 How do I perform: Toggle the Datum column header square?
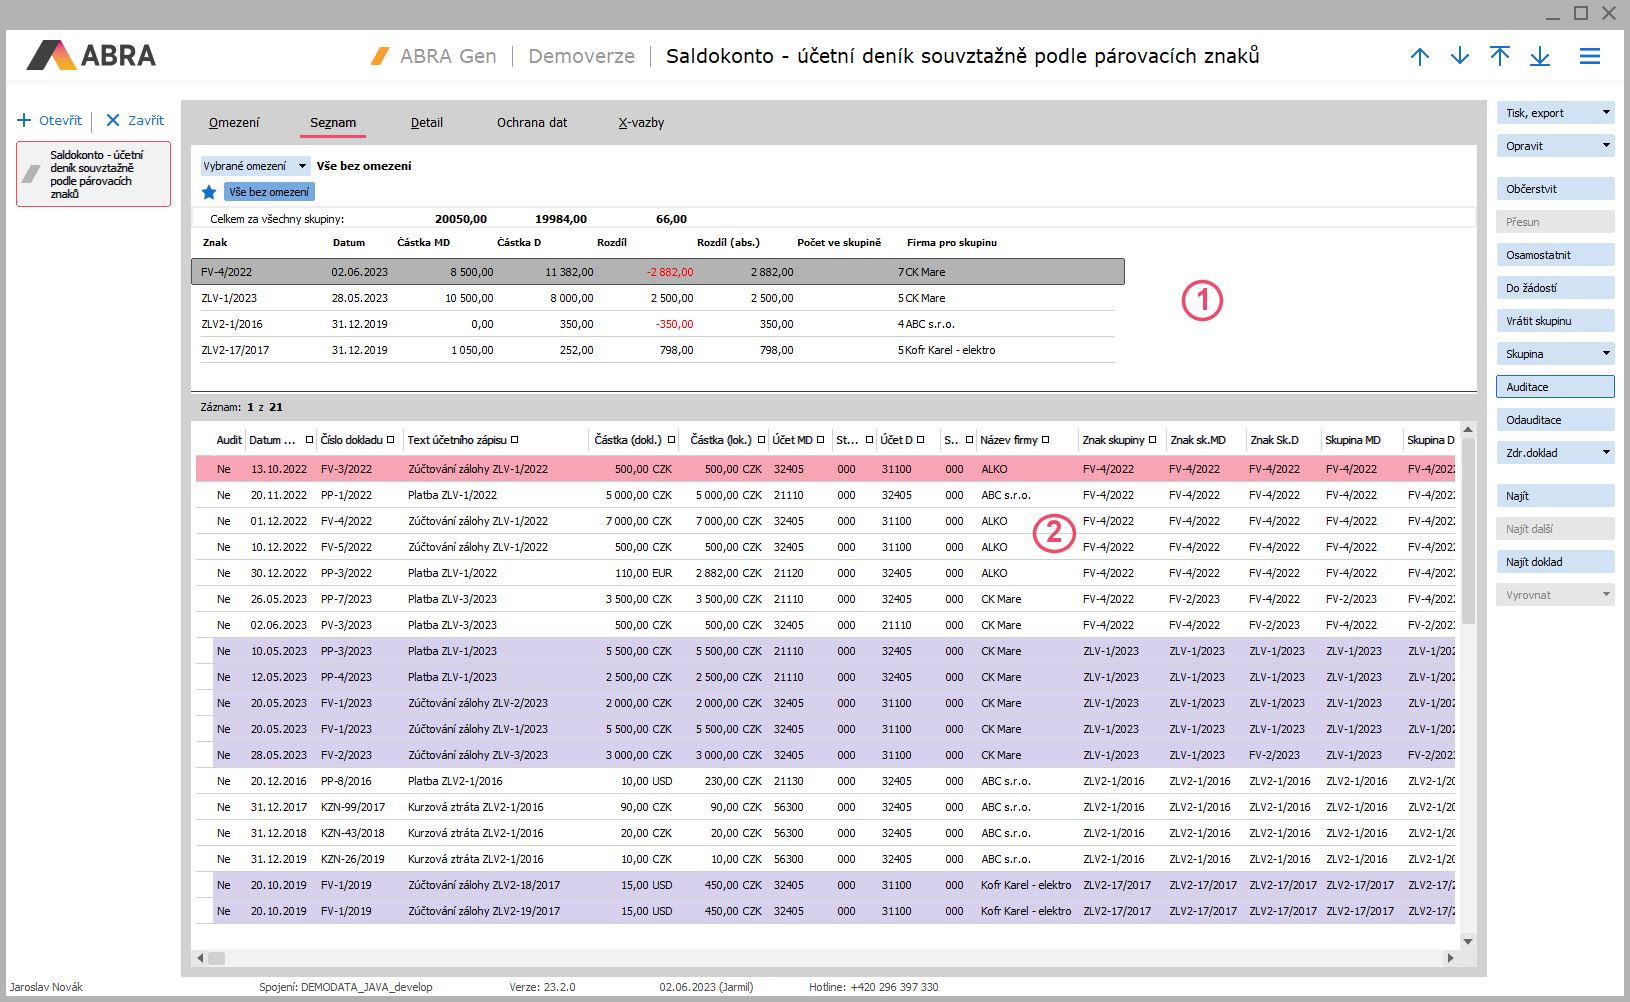(x=309, y=440)
